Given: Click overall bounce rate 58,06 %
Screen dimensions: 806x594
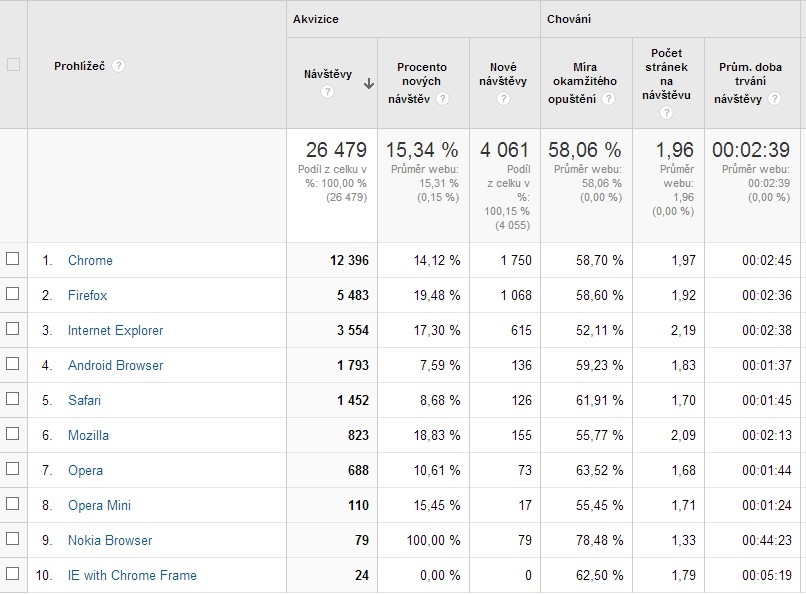Looking at the screenshot, I should pyautogui.click(x=585, y=150).
